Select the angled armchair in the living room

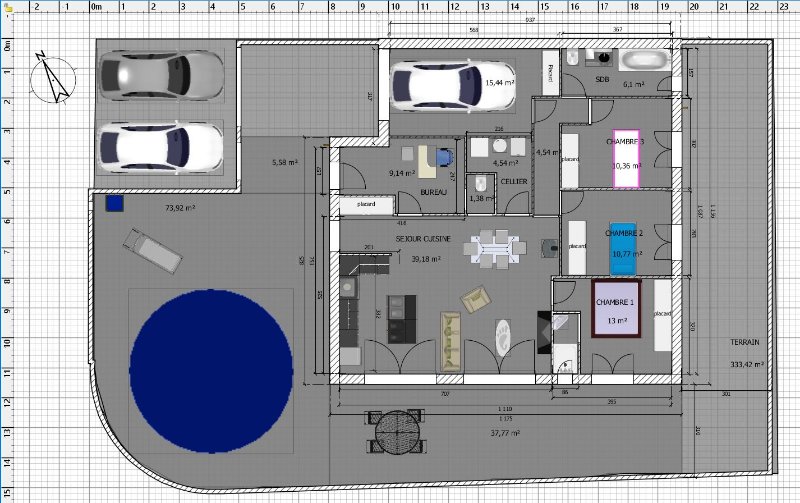[475, 299]
